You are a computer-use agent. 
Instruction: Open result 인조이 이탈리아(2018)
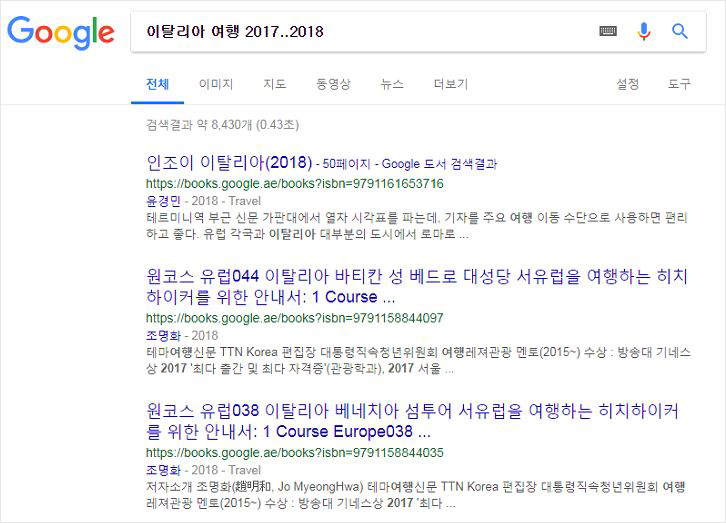point(229,162)
